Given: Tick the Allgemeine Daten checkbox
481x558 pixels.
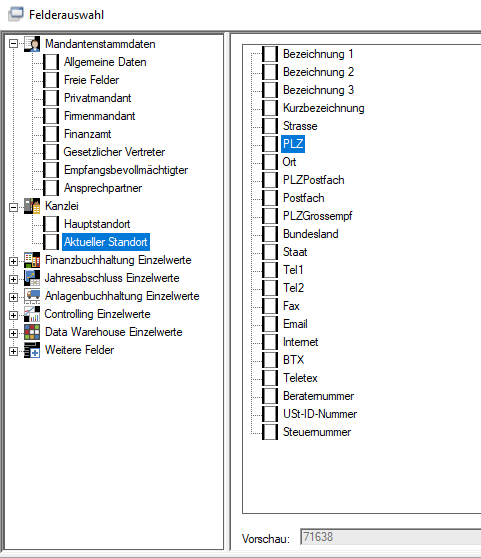Looking at the screenshot, I should pos(51,62).
